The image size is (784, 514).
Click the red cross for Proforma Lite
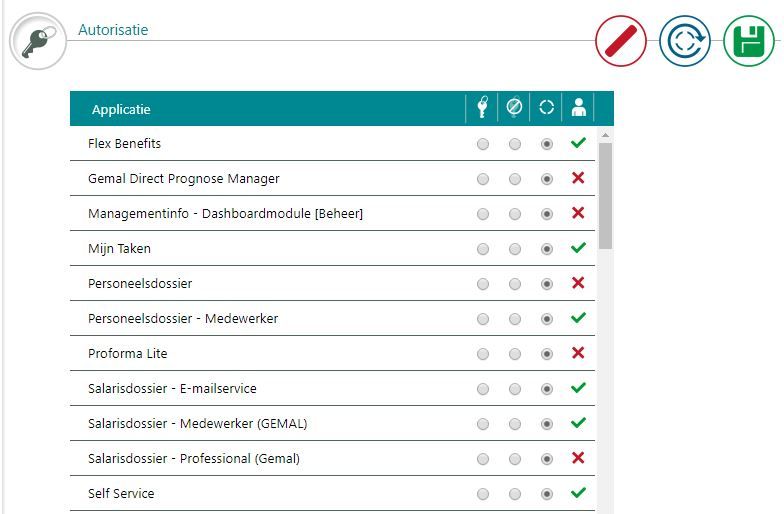click(x=578, y=353)
